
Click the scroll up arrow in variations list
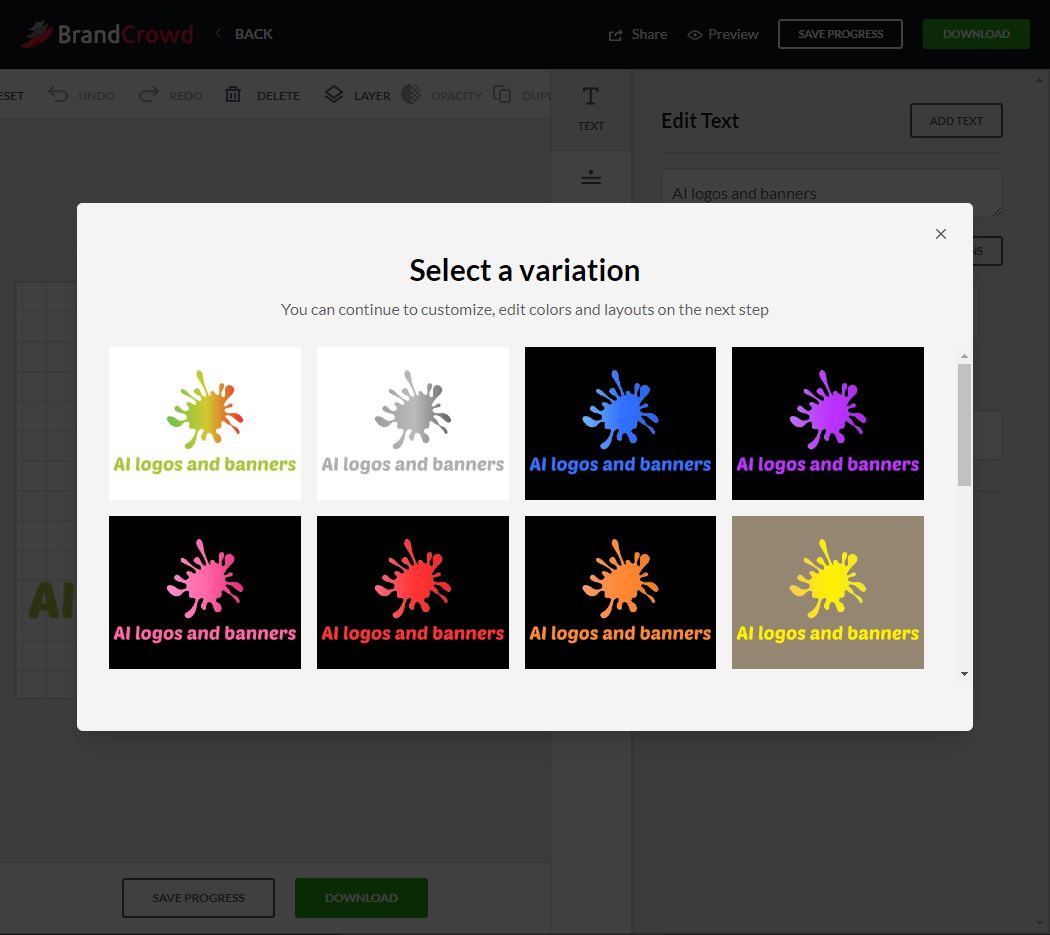pos(964,356)
